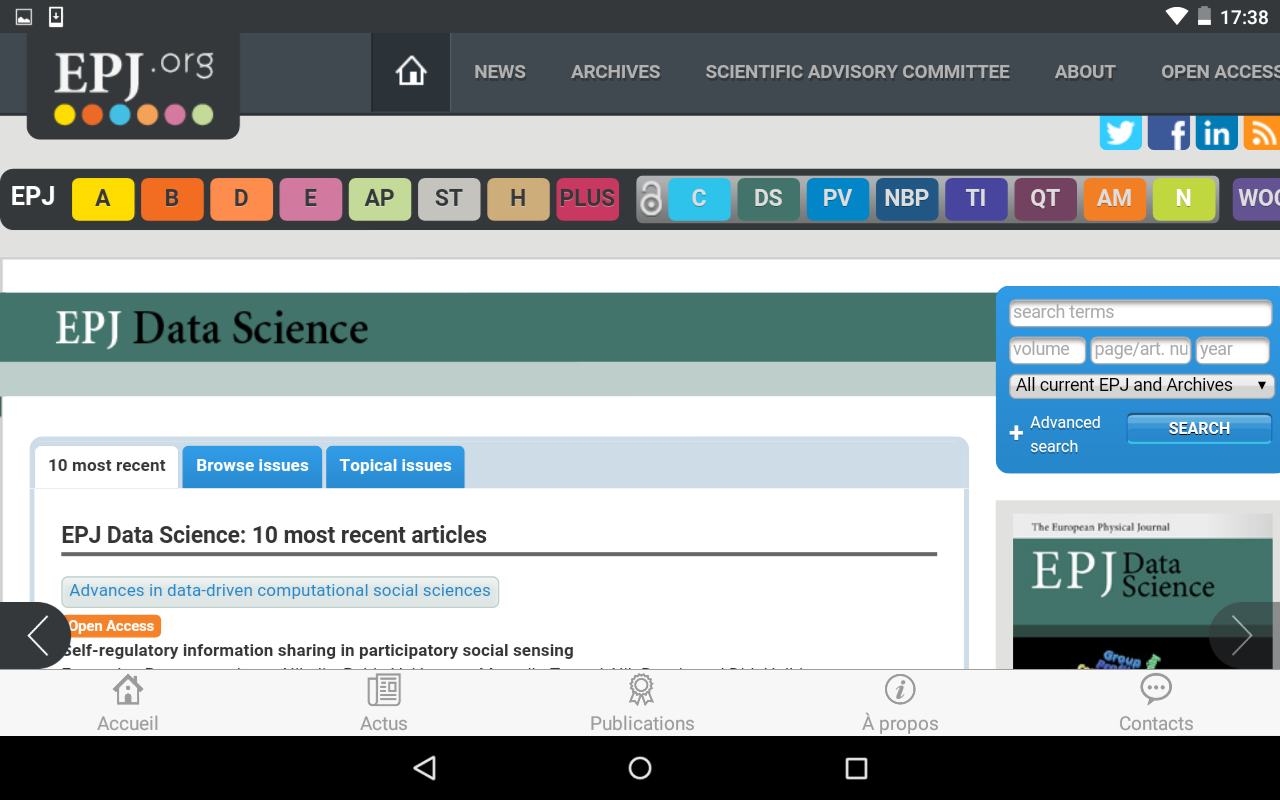Tap the Android back navigation button
Image resolution: width=1280 pixels, height=800 pixels.
pyautogui.click(x=424, y=768)
